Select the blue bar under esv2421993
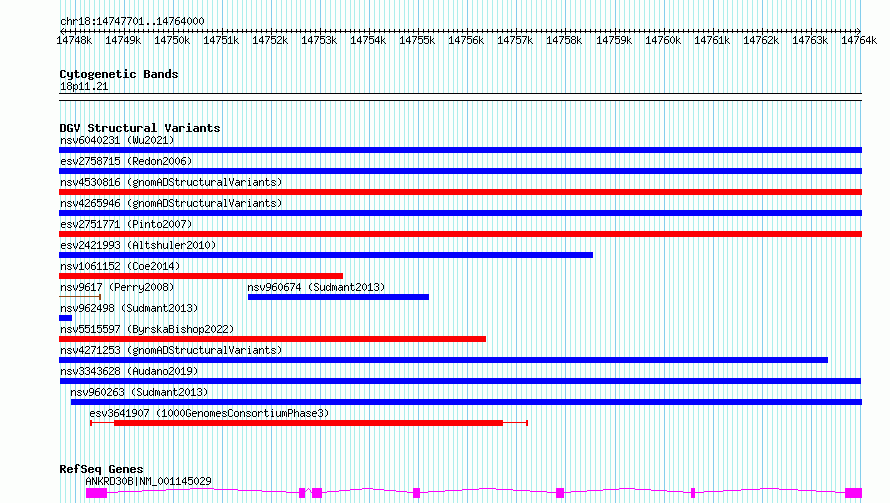Viewport: 890px width, 503px height. click(x=326, y=255)
